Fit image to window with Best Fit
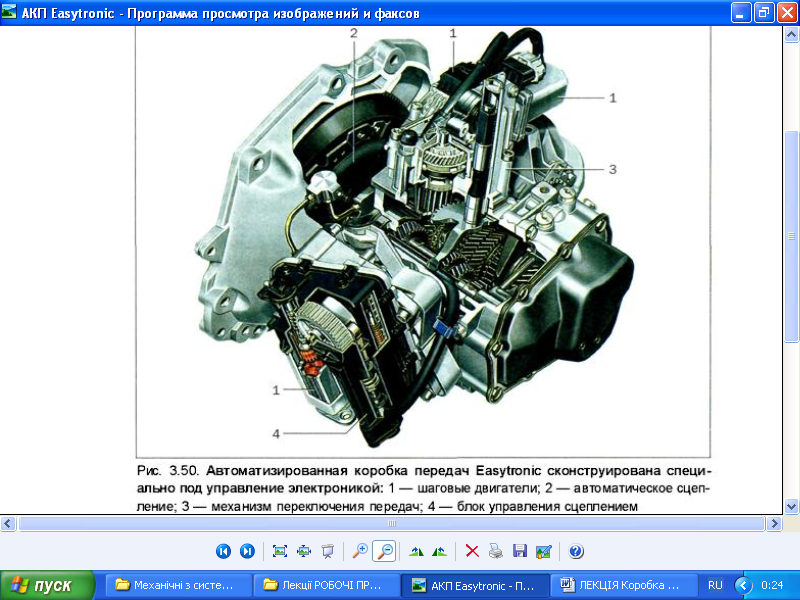This screenshot has width=800, height=600. [x=280, y=551]
